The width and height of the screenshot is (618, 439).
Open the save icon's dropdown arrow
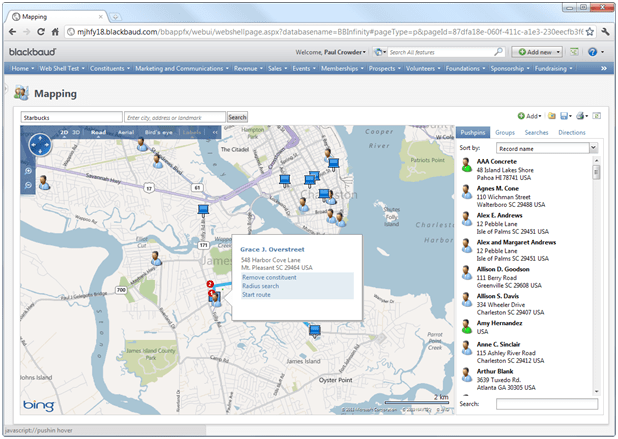(570, 116)
